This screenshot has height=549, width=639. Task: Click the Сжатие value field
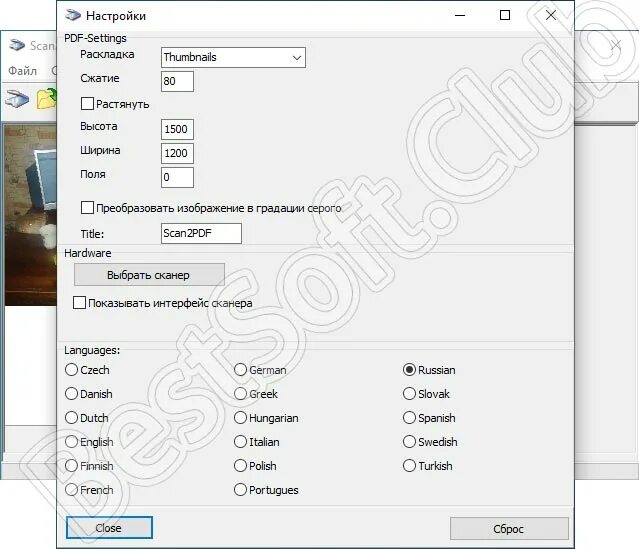(177, 82)
